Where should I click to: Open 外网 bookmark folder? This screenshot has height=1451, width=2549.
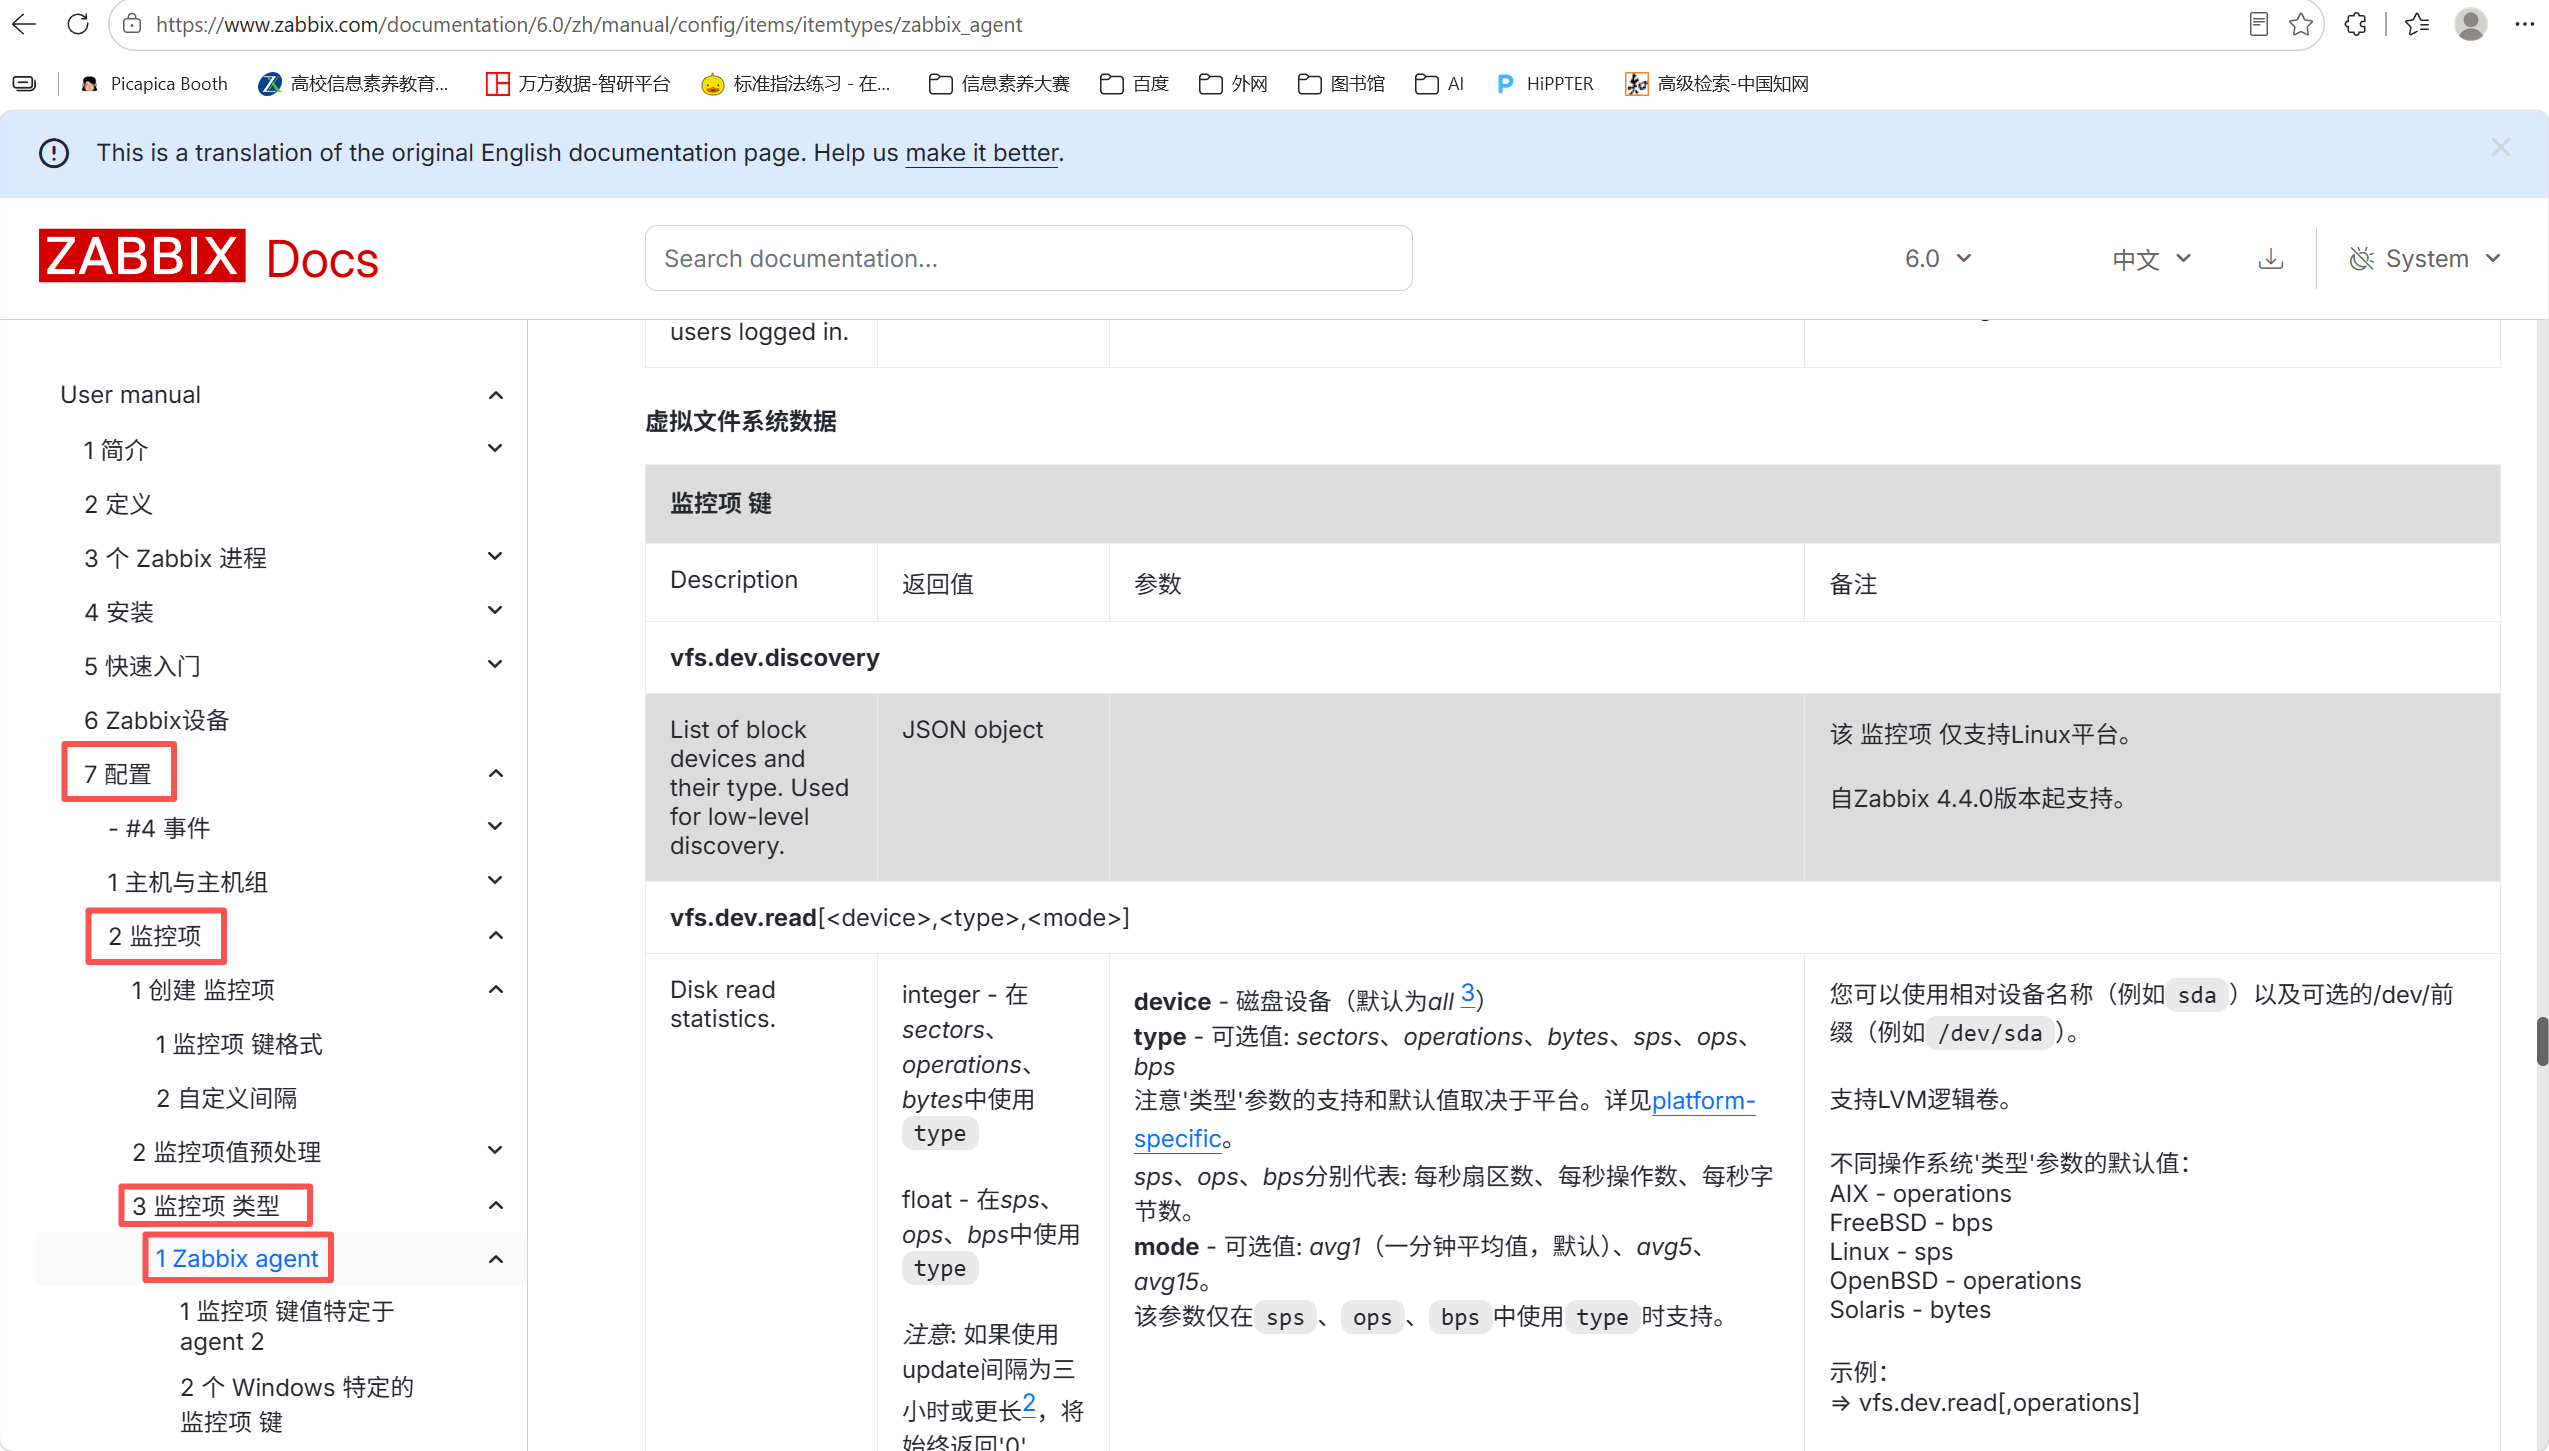(x=1233, y=84)
